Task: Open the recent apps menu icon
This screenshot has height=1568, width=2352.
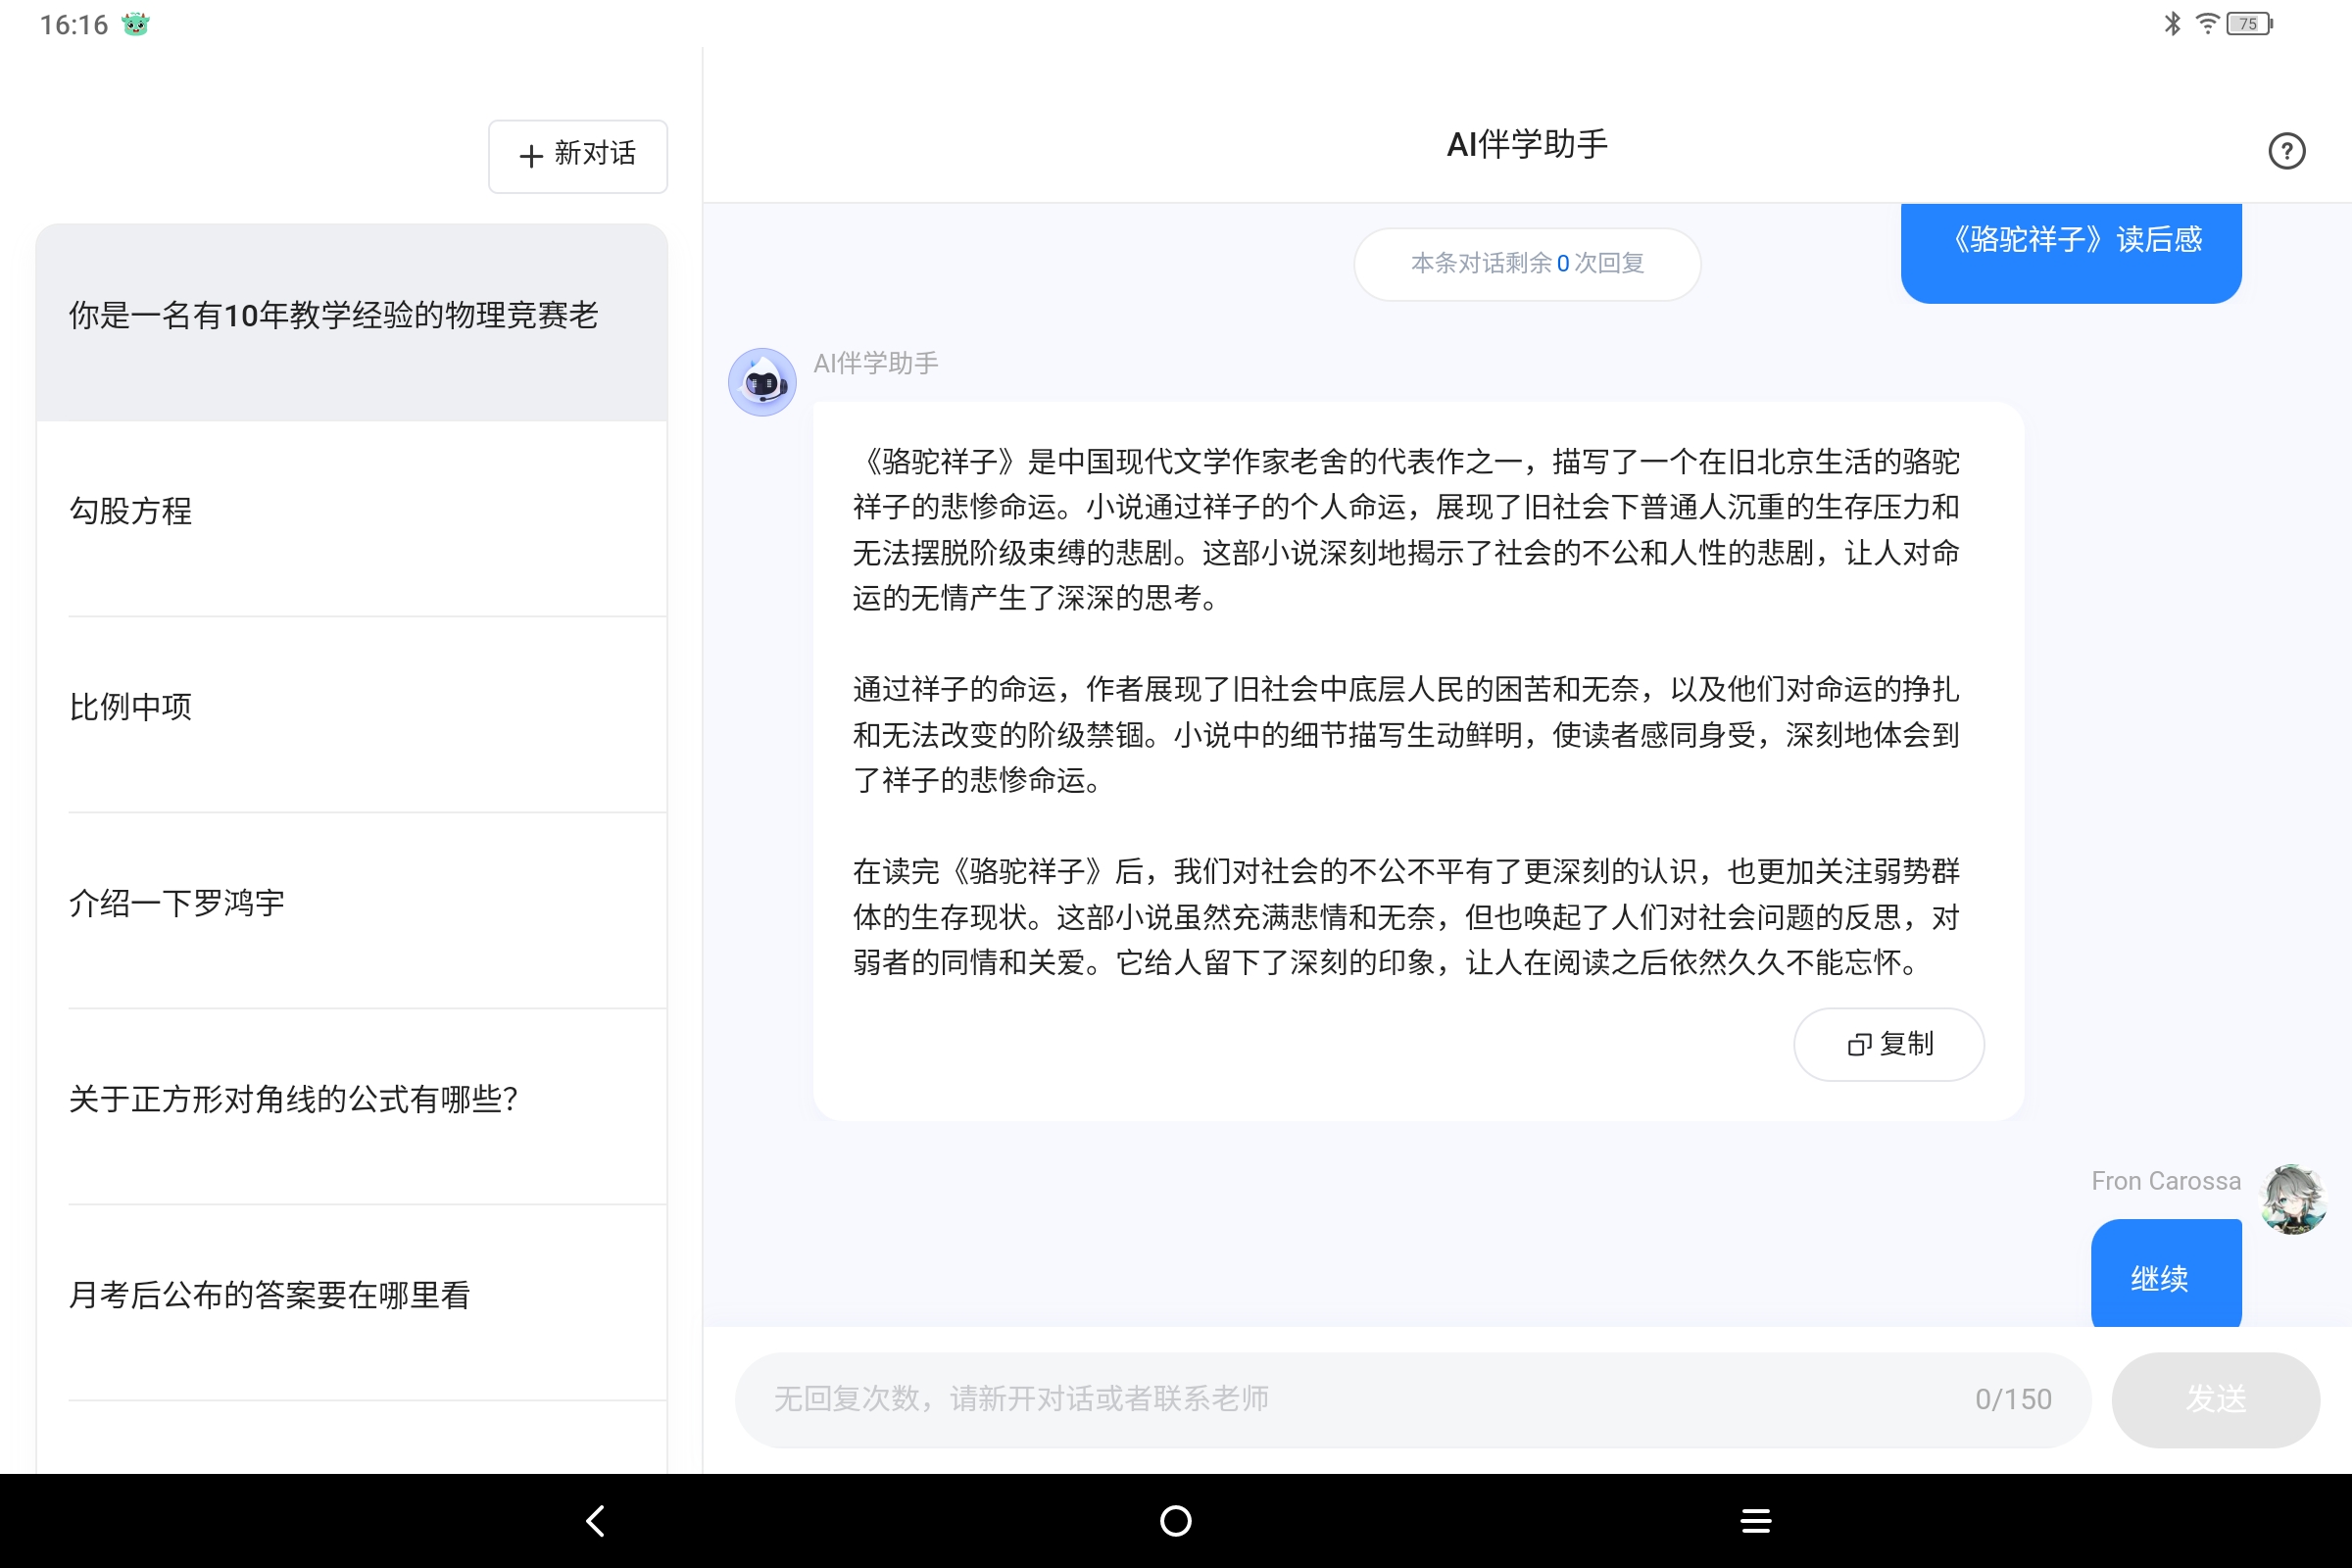Action: point(1756,1521)
